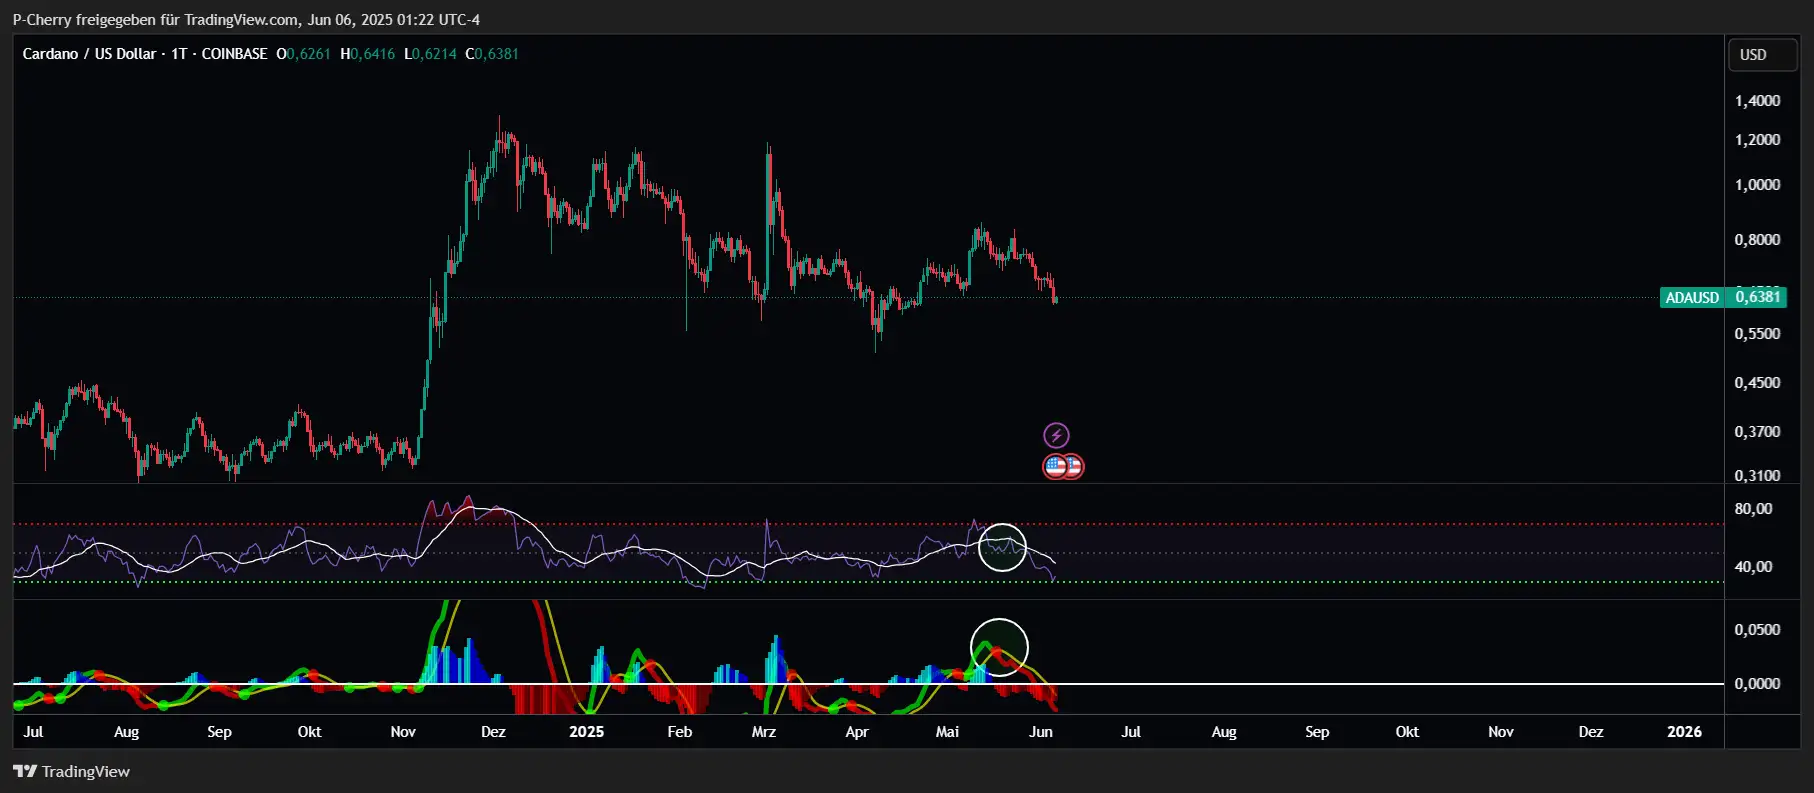Click the RSI 80,00 axis label
Screen dimensions: 1814x793
(x=1753, y=509)
